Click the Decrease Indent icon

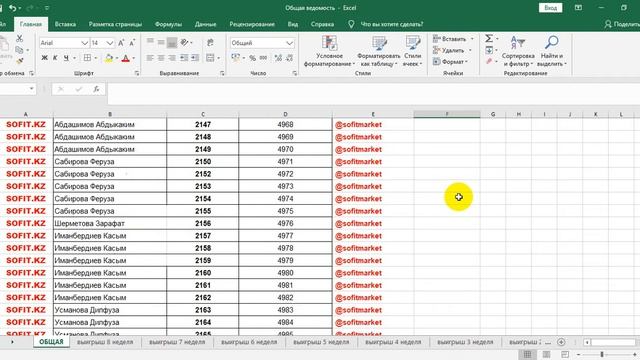tap(184, 58)
